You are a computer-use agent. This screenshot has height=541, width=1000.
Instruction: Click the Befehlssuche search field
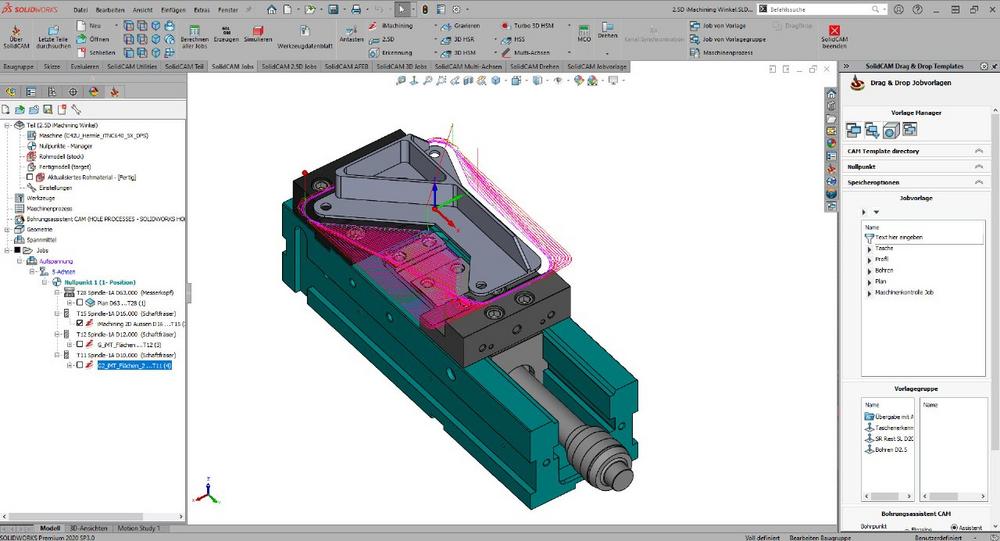point(820,9)
